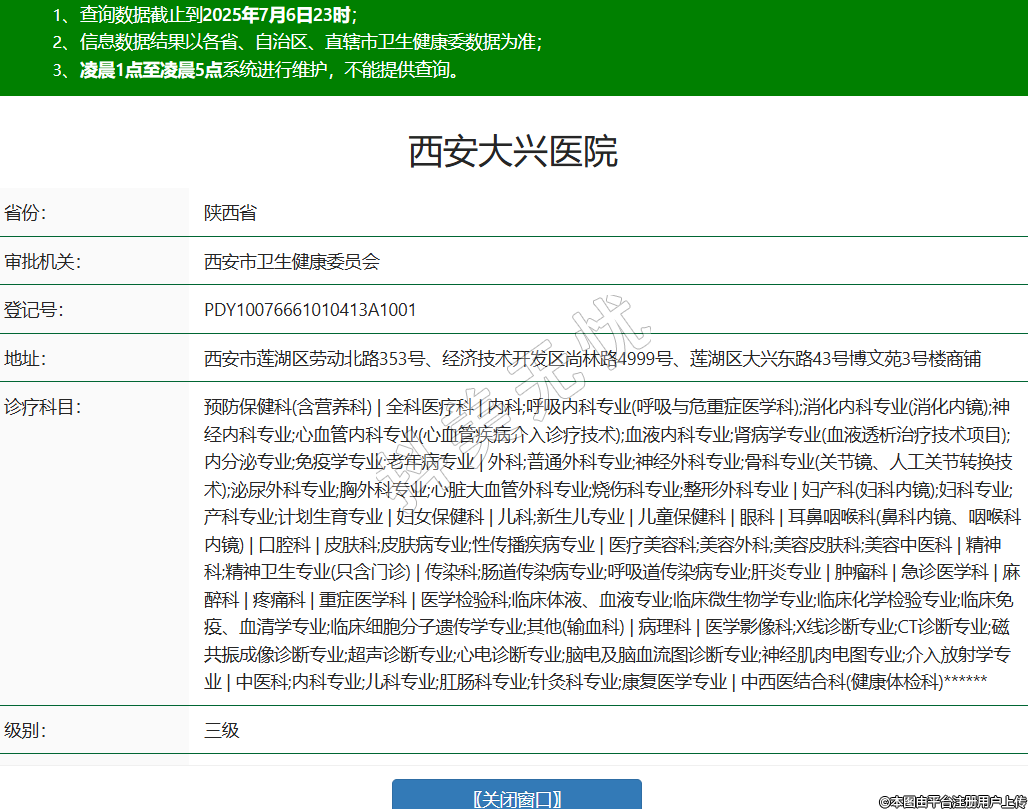Select the 级别 field label
The image size is (1028, 809).
(x=25, y=730)
